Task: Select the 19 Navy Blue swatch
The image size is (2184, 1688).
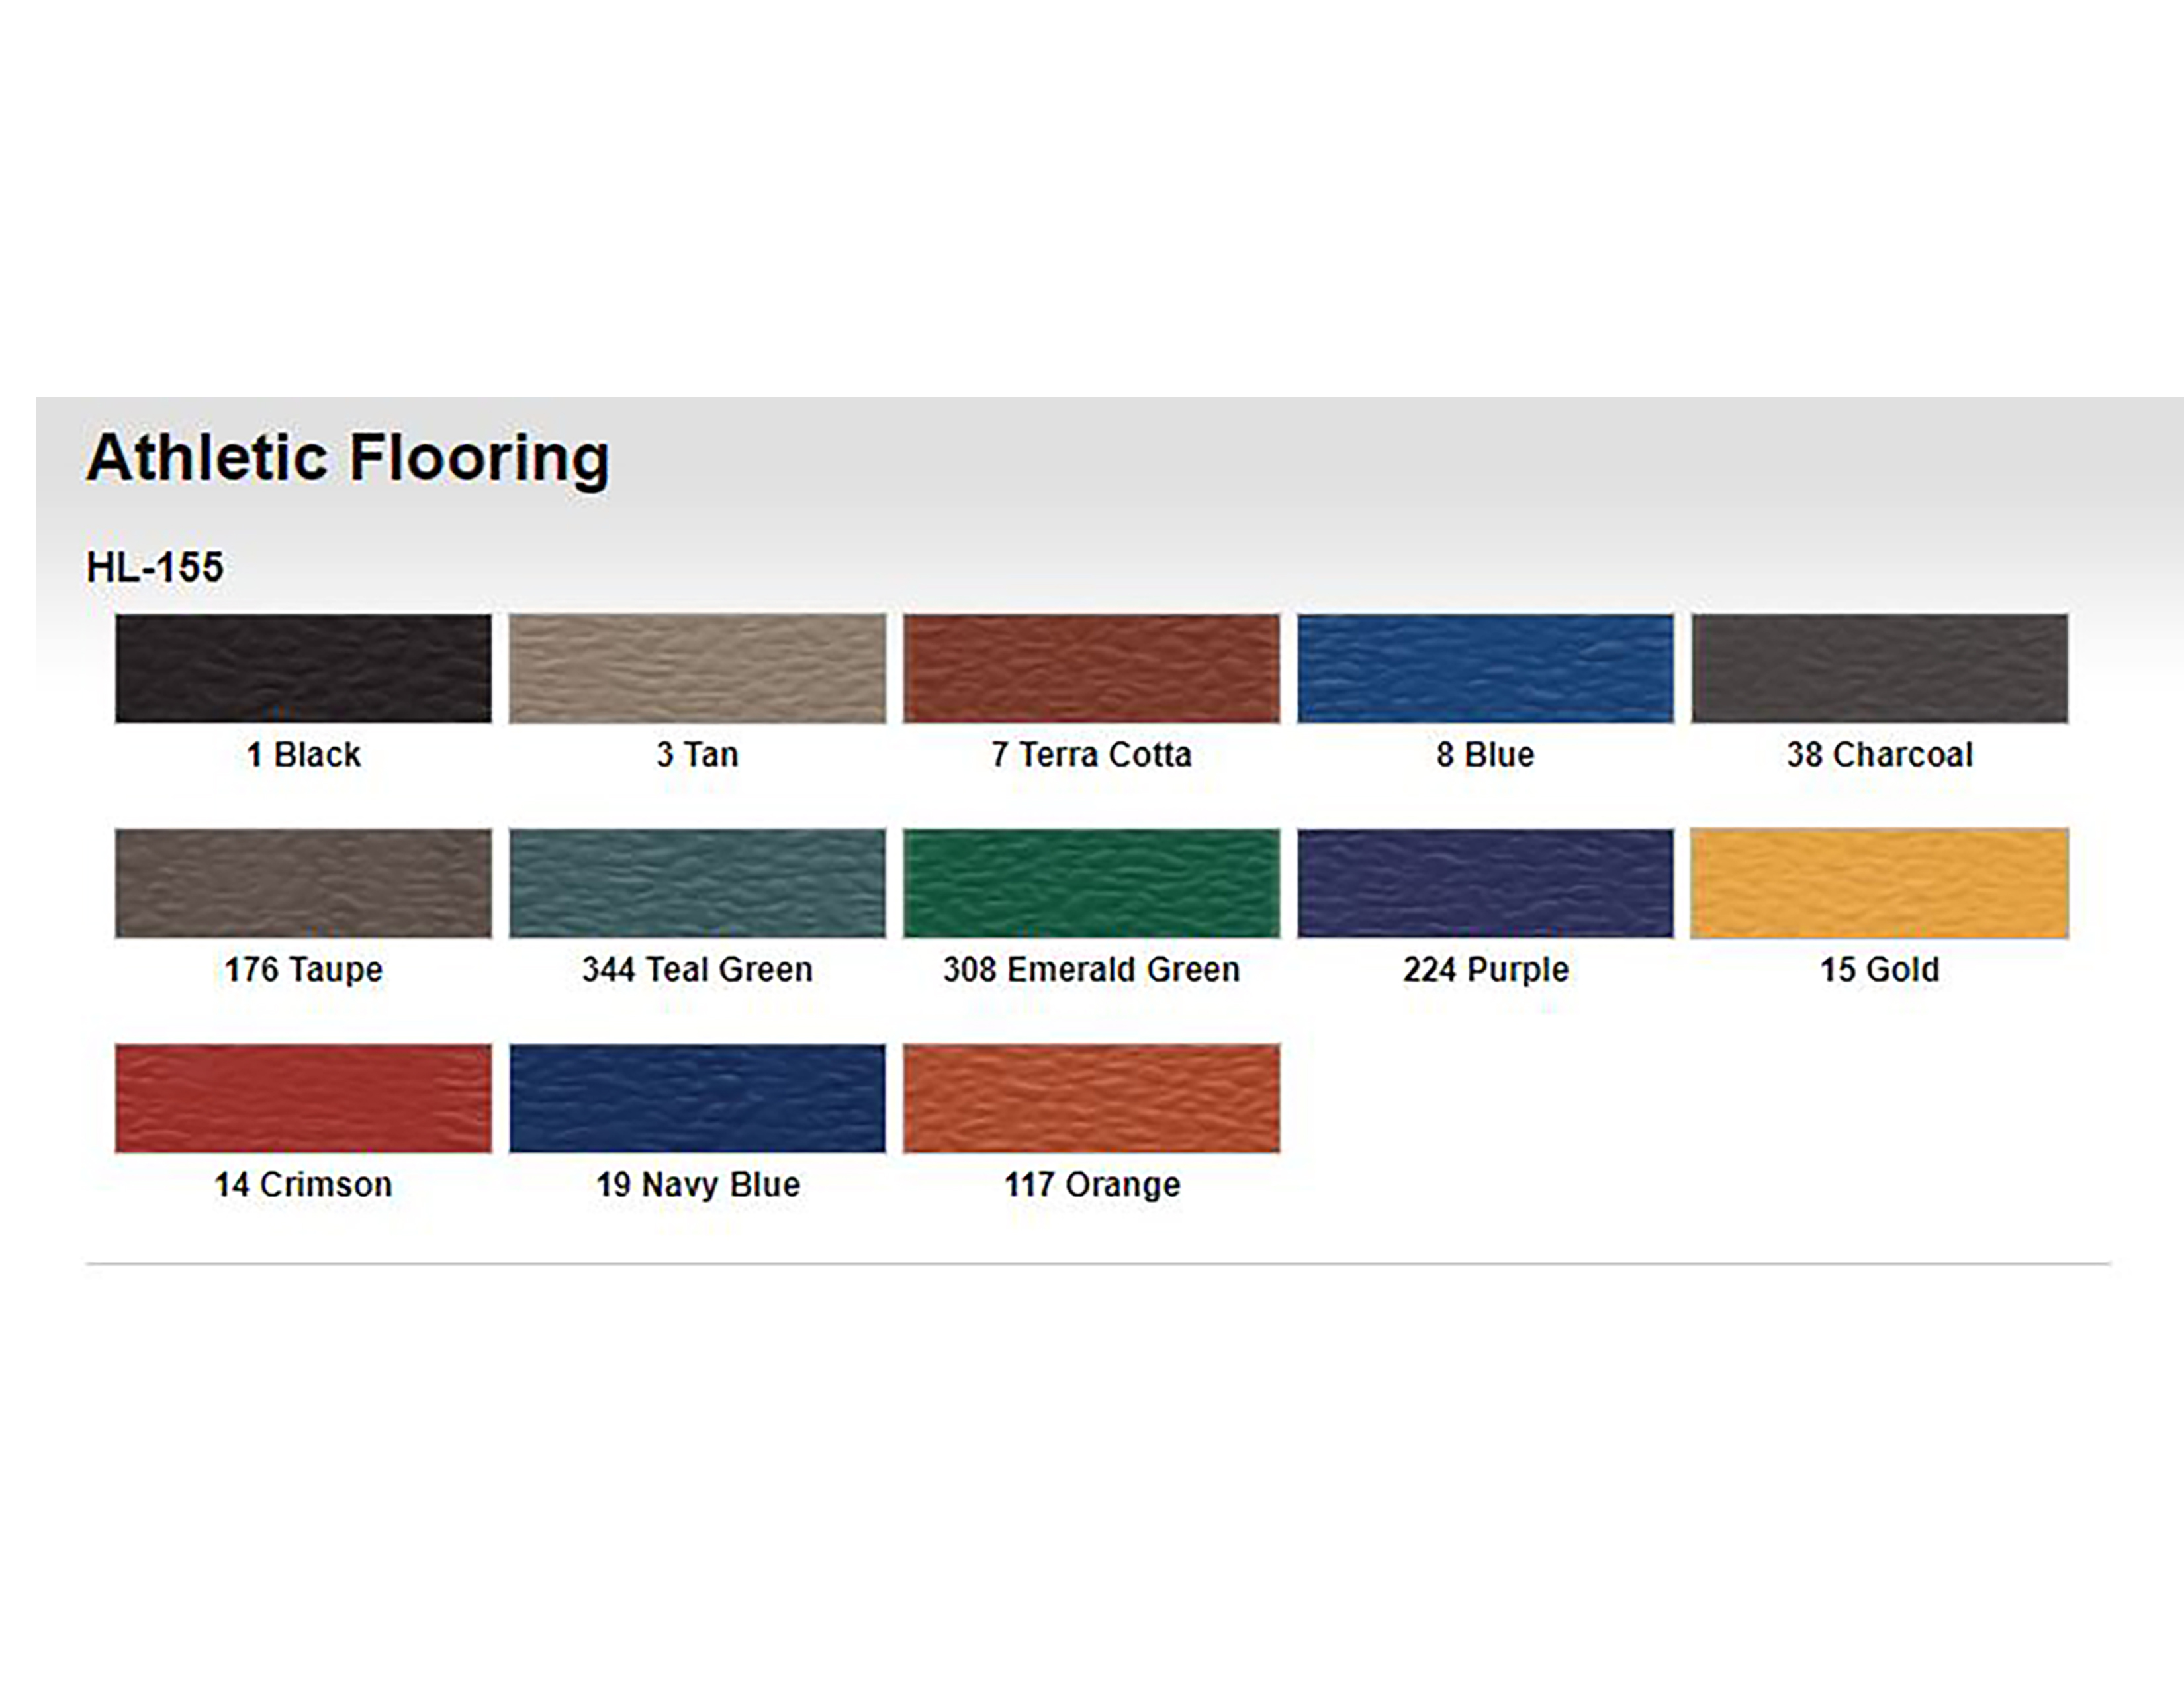Action: (x=697, y=1098)
